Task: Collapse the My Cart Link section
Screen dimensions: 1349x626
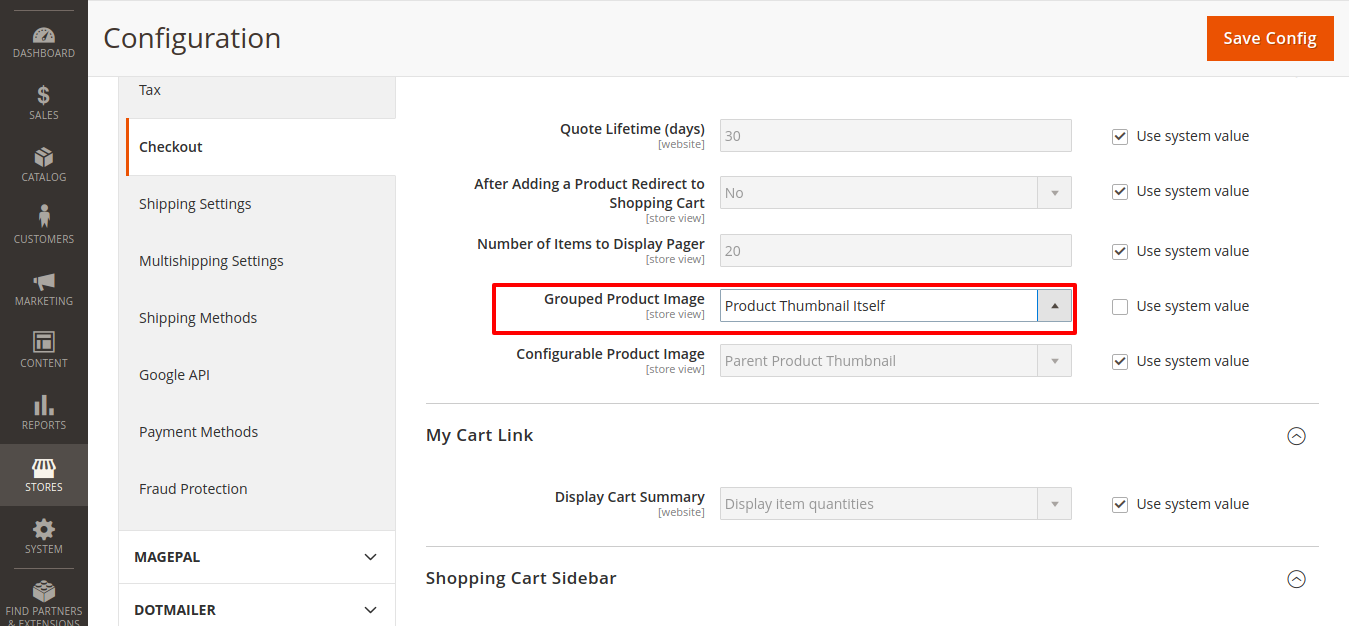Action: 1296,436
